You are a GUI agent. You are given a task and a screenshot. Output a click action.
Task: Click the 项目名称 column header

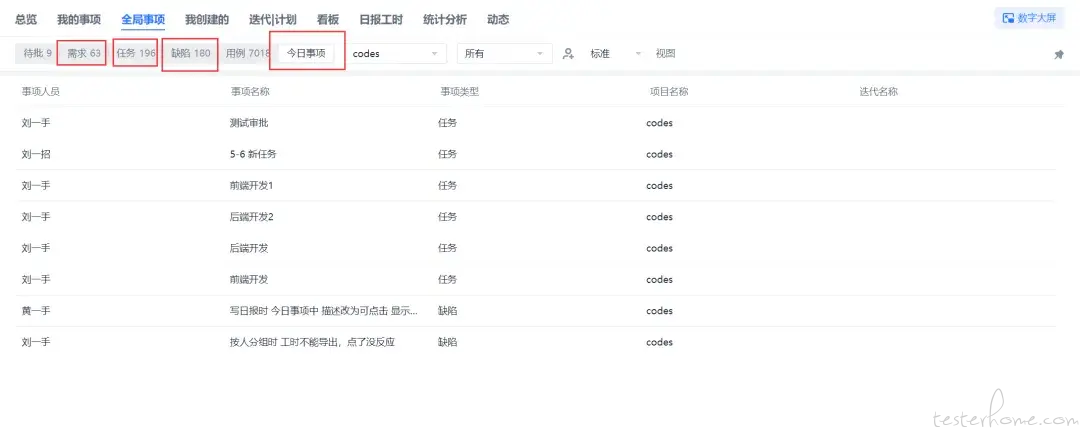tap(669, 92)
